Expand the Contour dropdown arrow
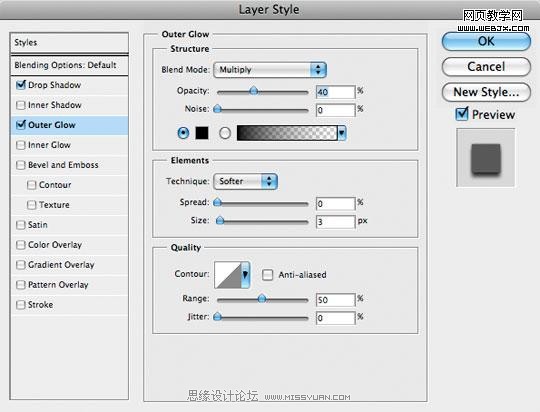The image size is (540, 412). click(x=246, y=275)
